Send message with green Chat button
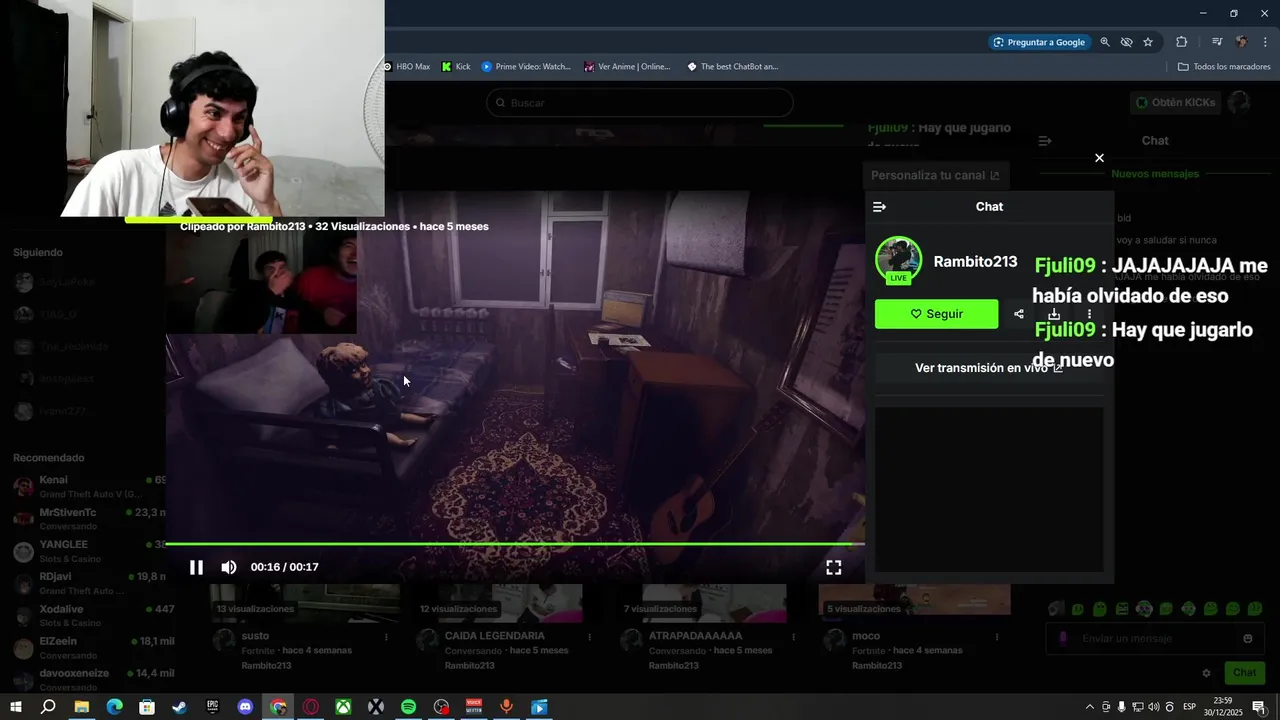1280x720 pixels. (1244, 673)
